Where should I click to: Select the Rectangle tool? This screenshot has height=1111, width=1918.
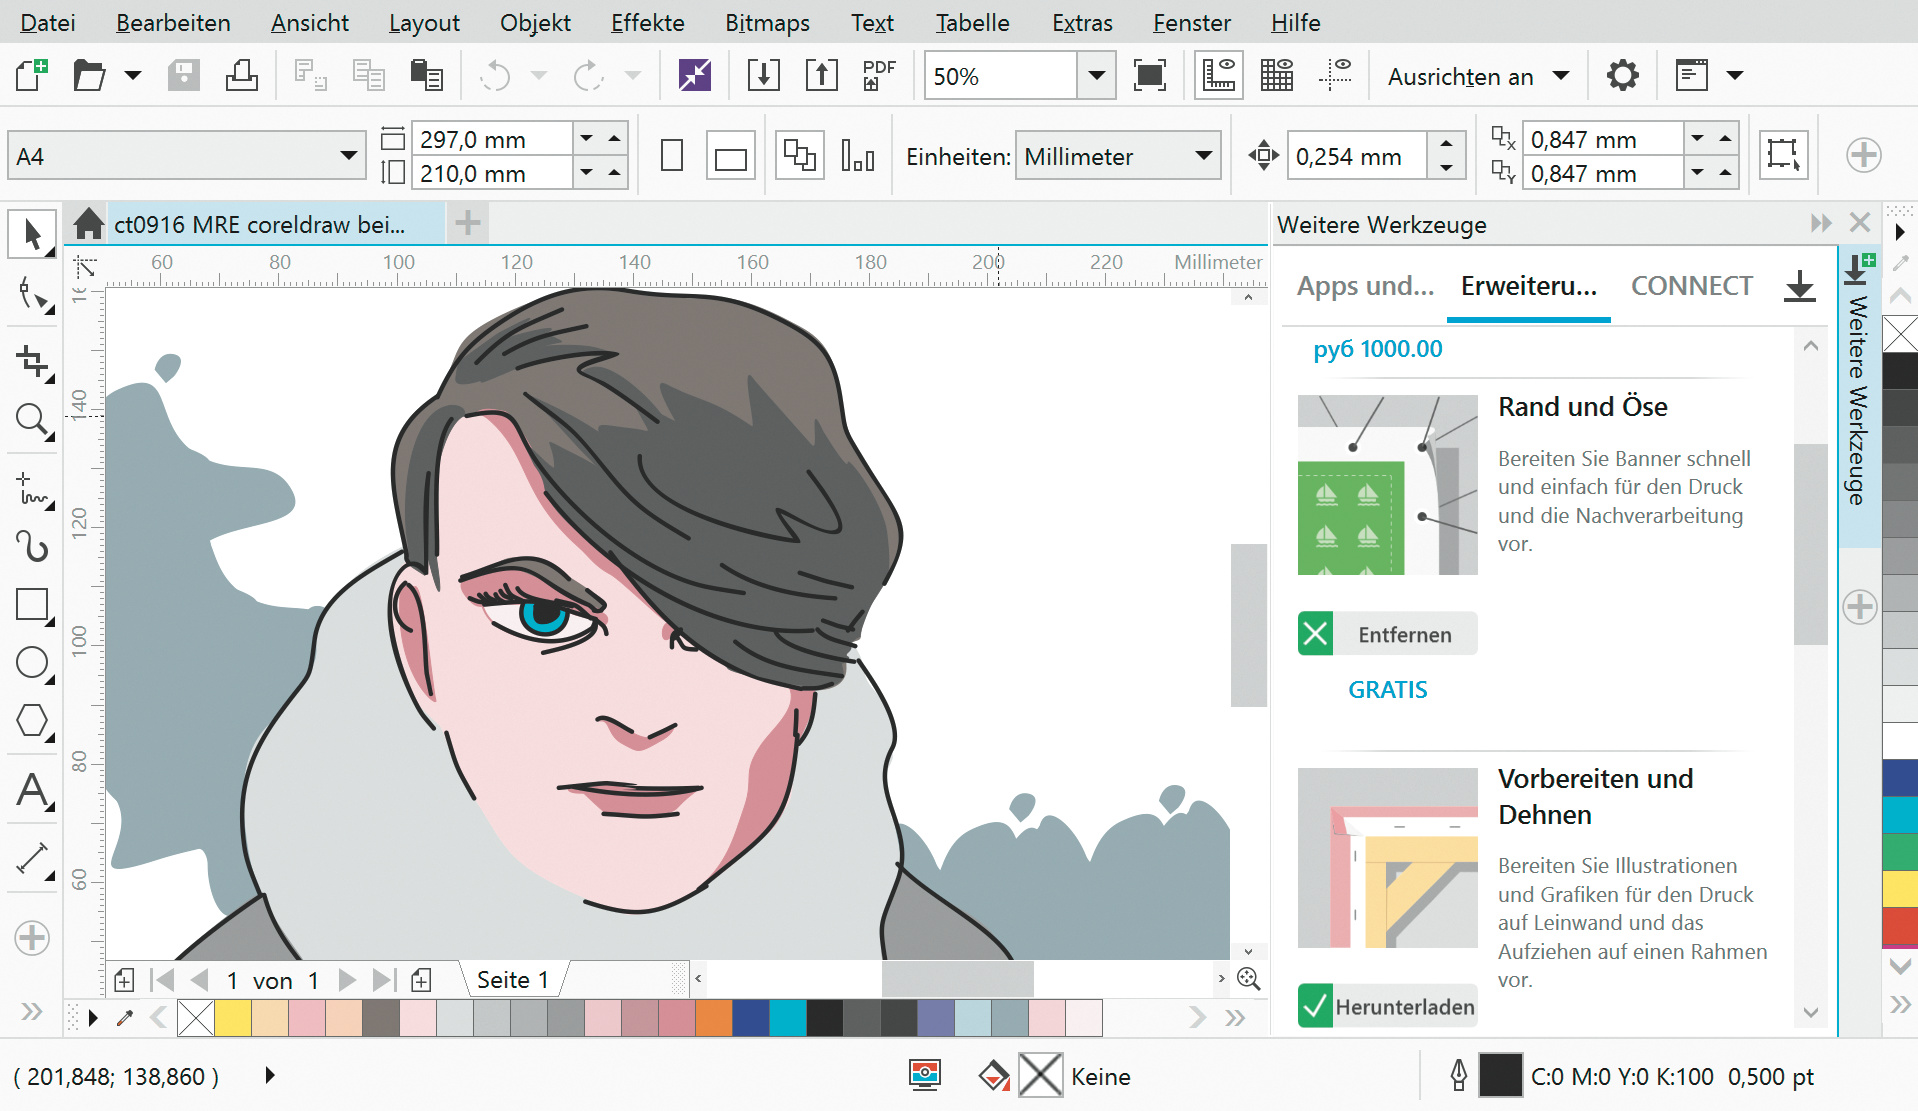pyautogui.click(x=32, y=605)
